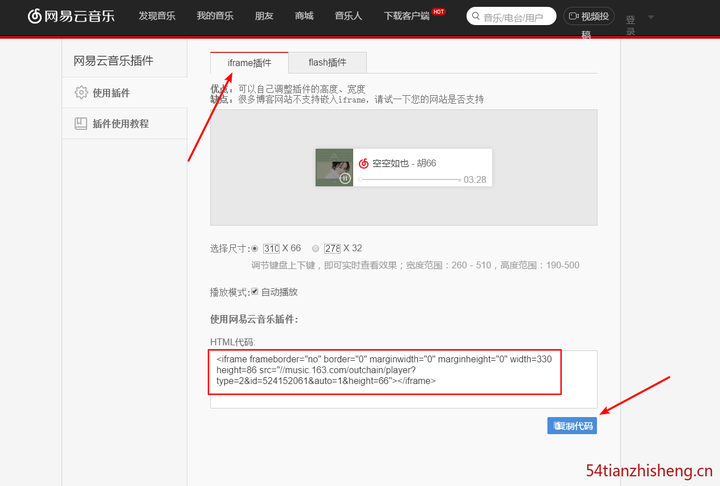Click the 复制代码 copy button
720x486 pixels.
[x=572, y=426]
